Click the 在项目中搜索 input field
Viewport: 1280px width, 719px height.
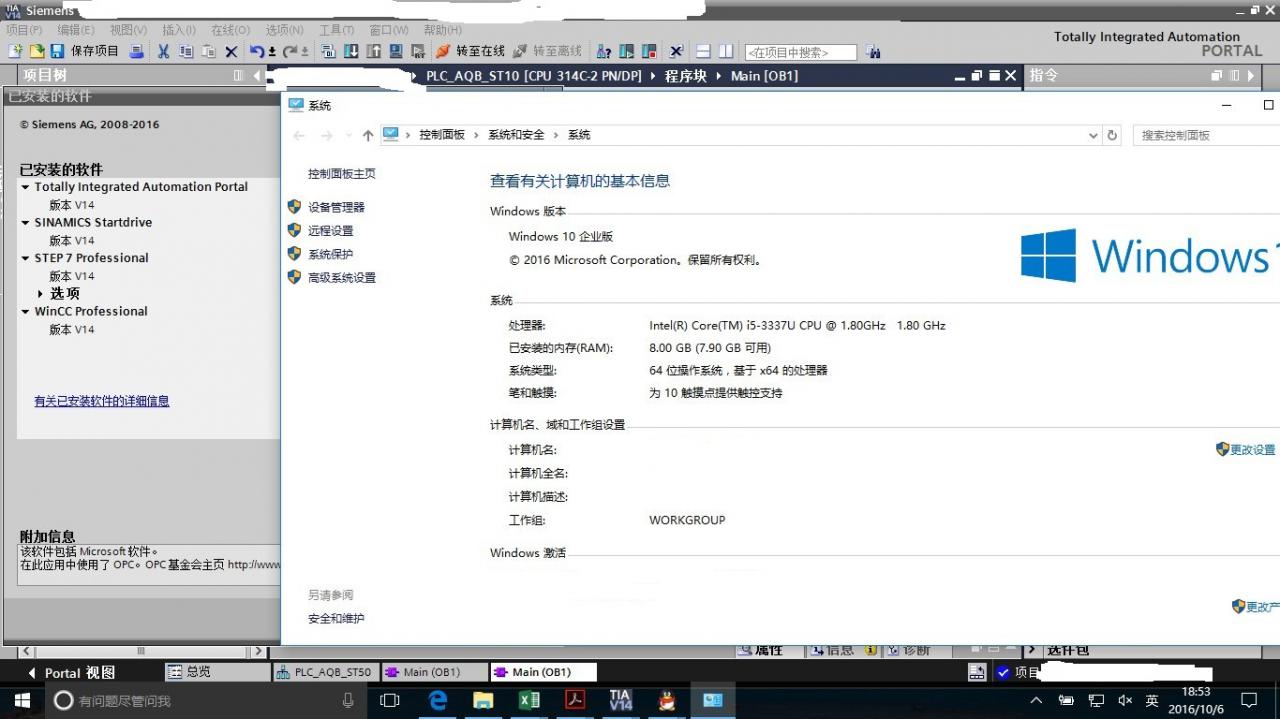801,52
